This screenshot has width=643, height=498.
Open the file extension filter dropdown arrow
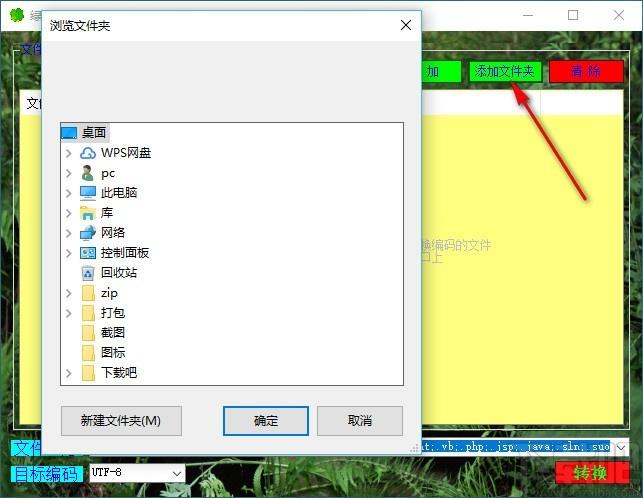[621, 447]
